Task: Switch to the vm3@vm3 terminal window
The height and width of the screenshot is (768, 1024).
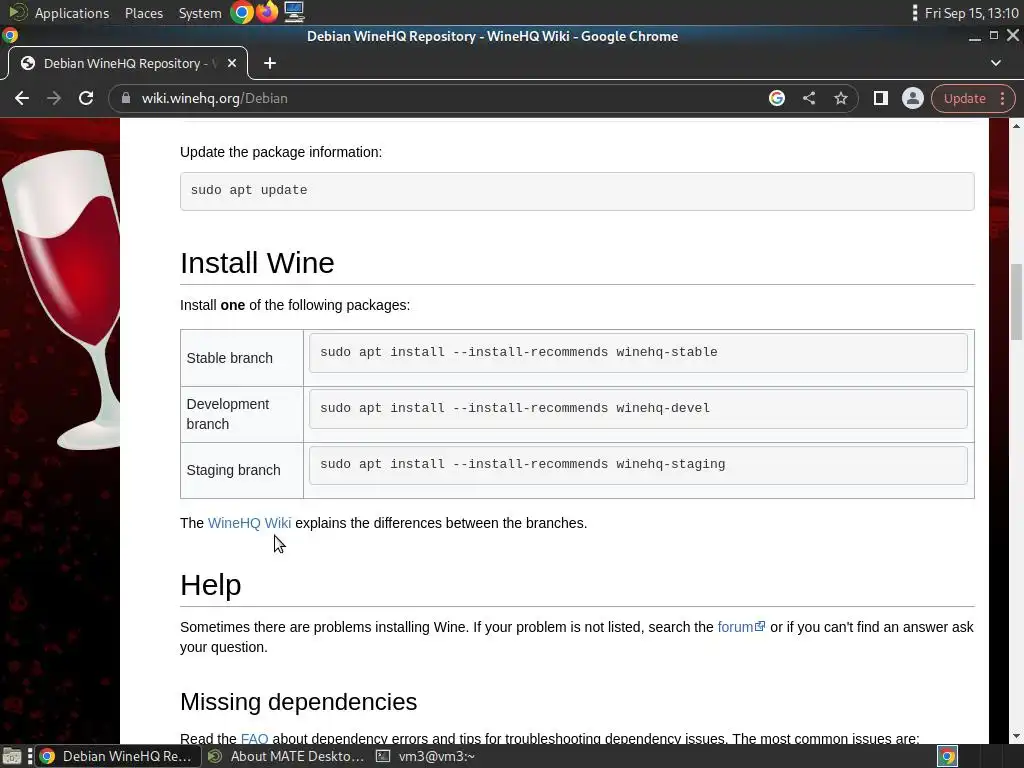Action: [426, 757]
